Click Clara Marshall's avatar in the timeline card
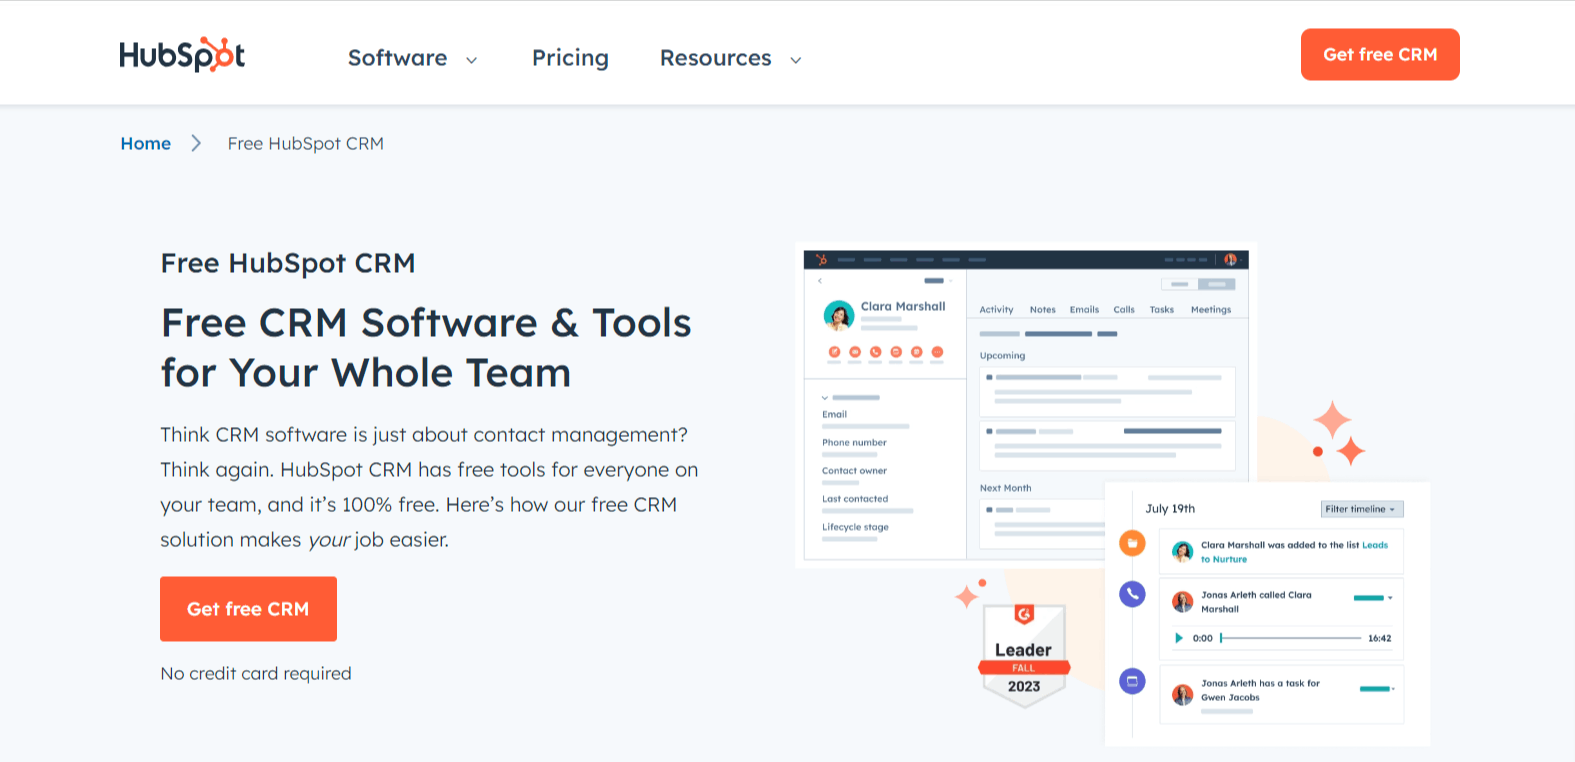Viewport: 1575px width, 762px height. click(x=1182, y=551)
